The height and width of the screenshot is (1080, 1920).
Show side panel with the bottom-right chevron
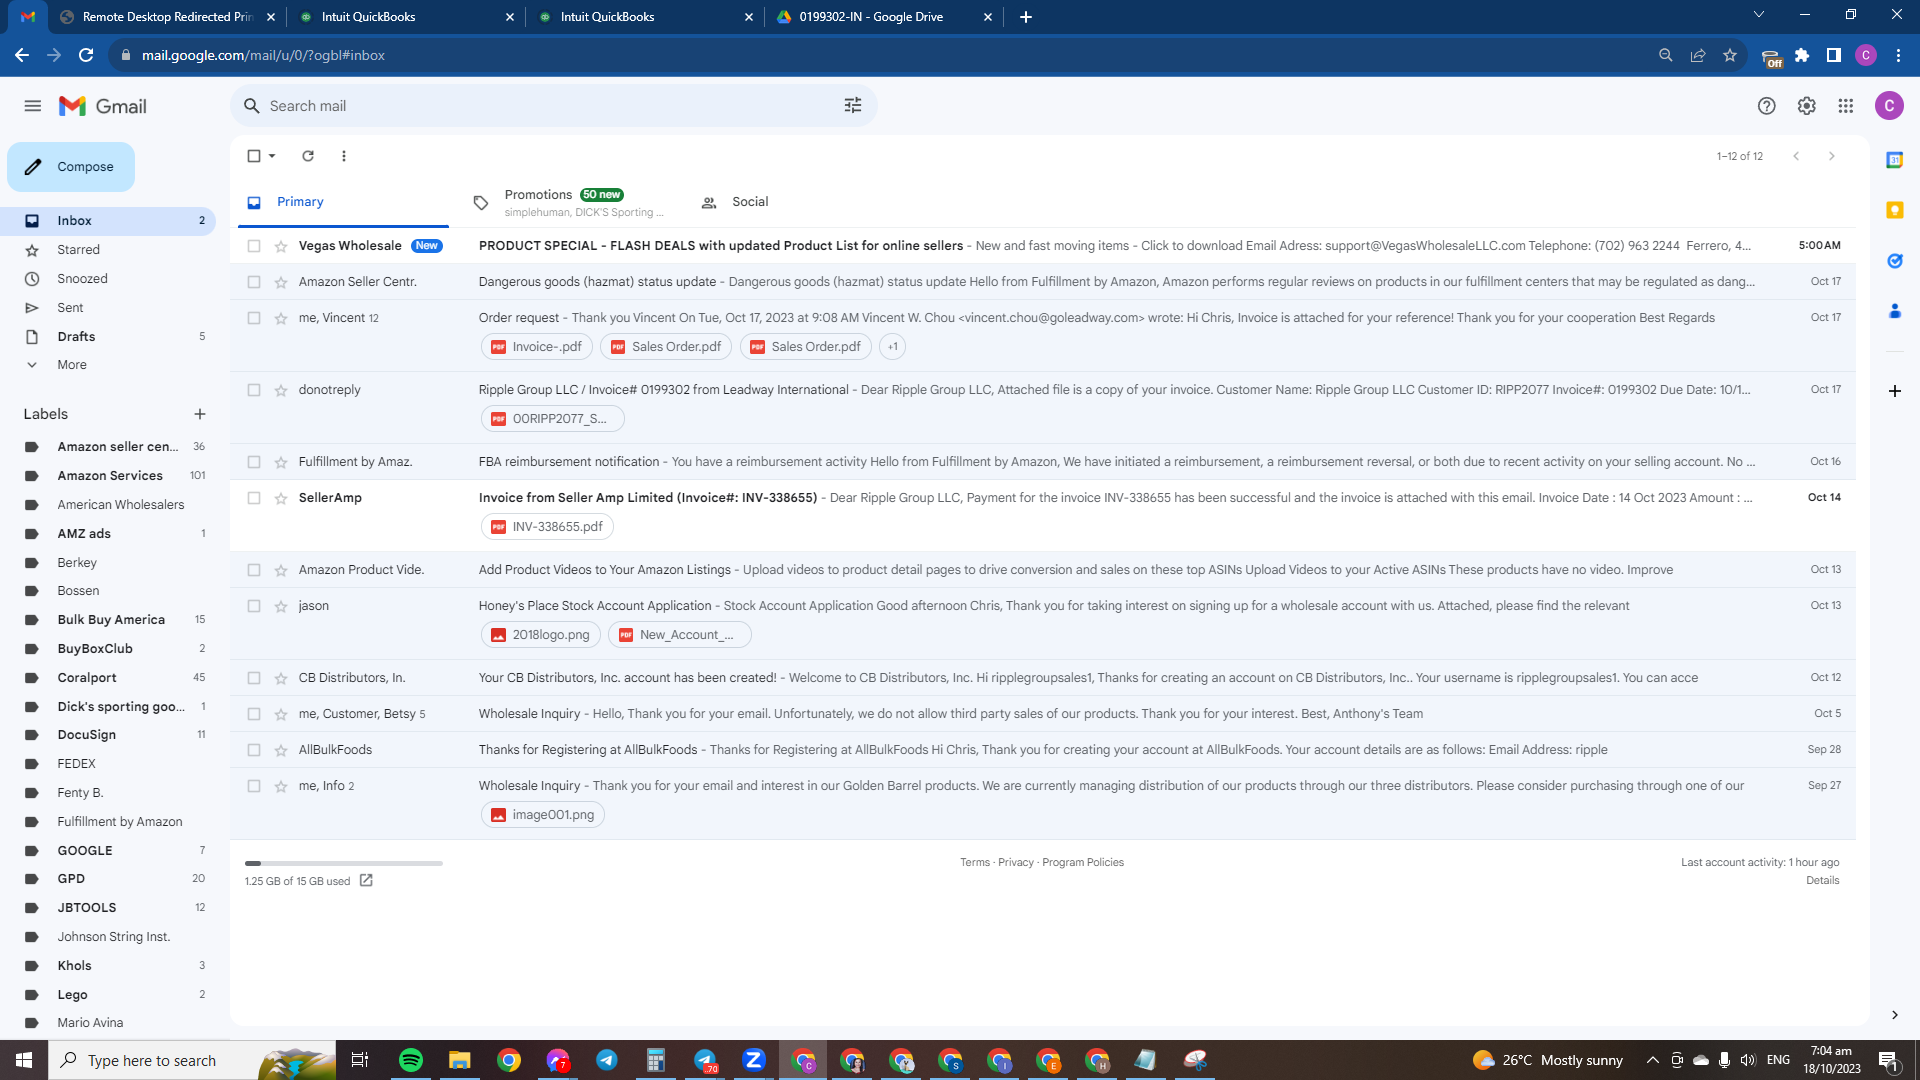[1894, 1015]
